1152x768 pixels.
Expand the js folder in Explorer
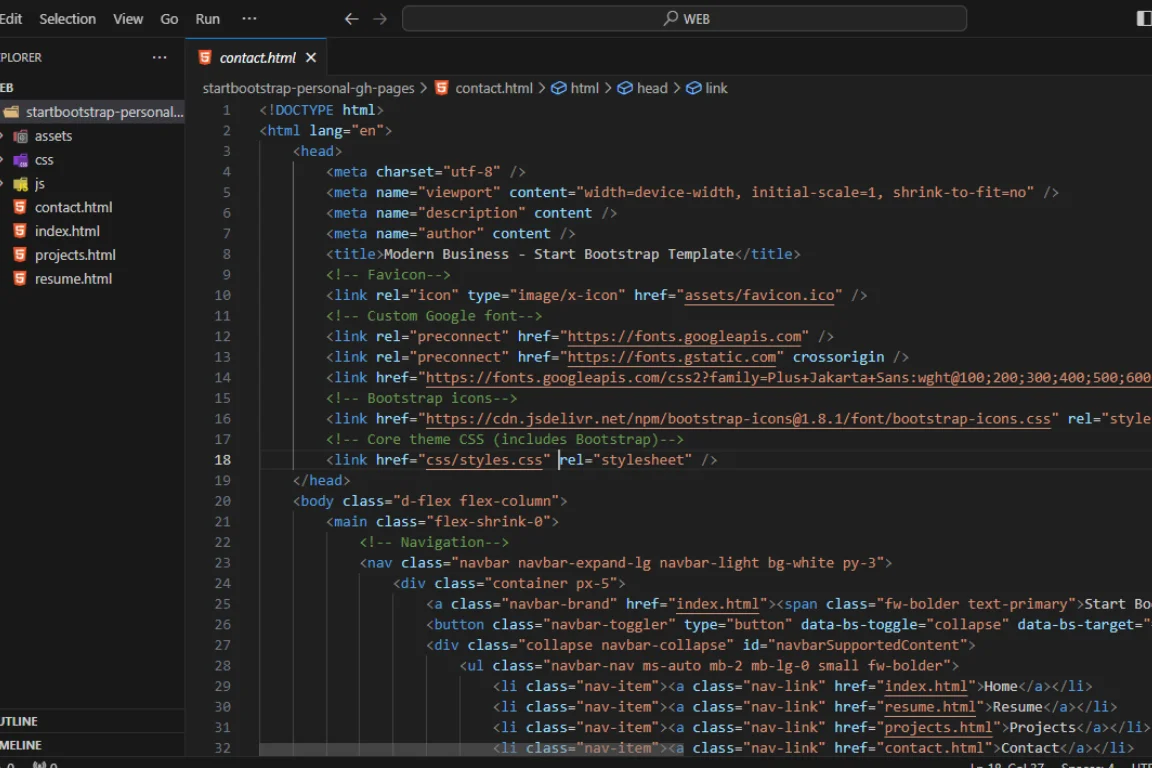coord(40,184)
